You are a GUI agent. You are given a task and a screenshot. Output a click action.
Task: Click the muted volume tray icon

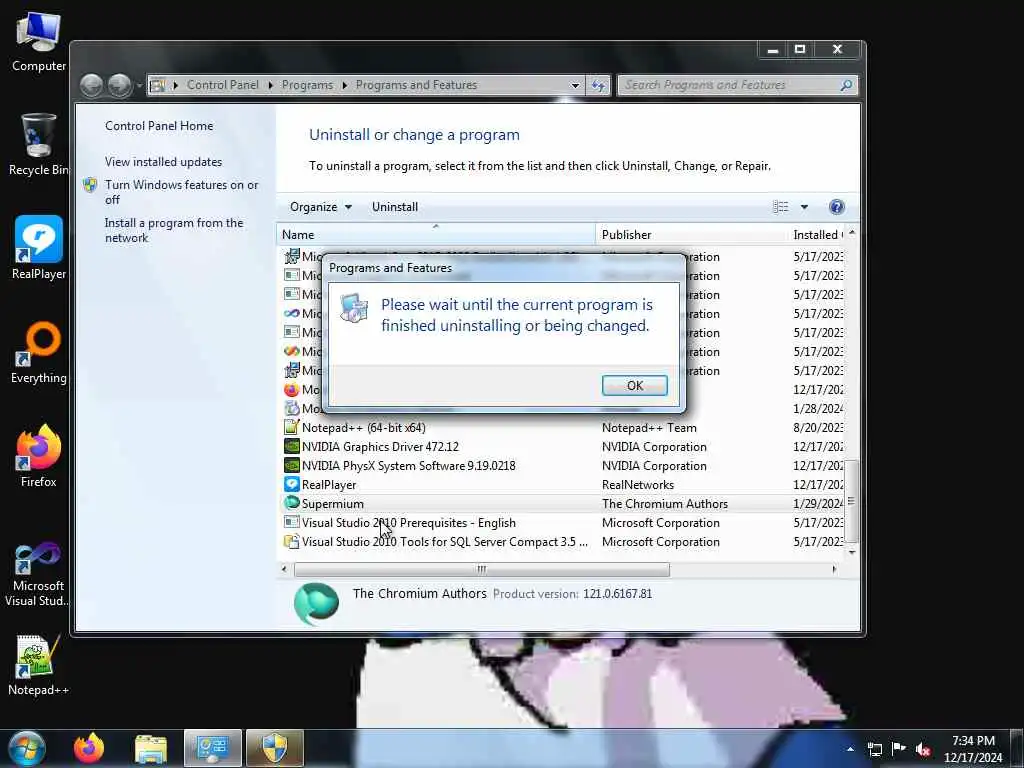(923, 749)
